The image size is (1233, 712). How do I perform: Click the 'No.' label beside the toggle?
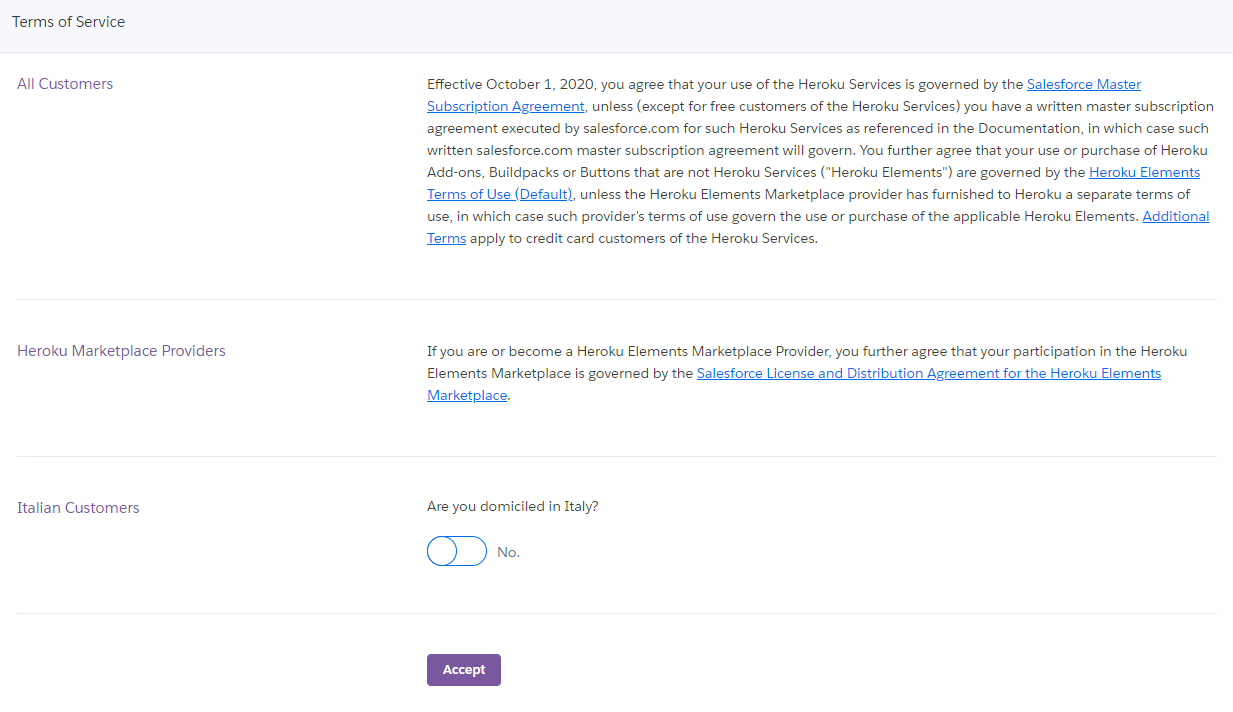508,552
